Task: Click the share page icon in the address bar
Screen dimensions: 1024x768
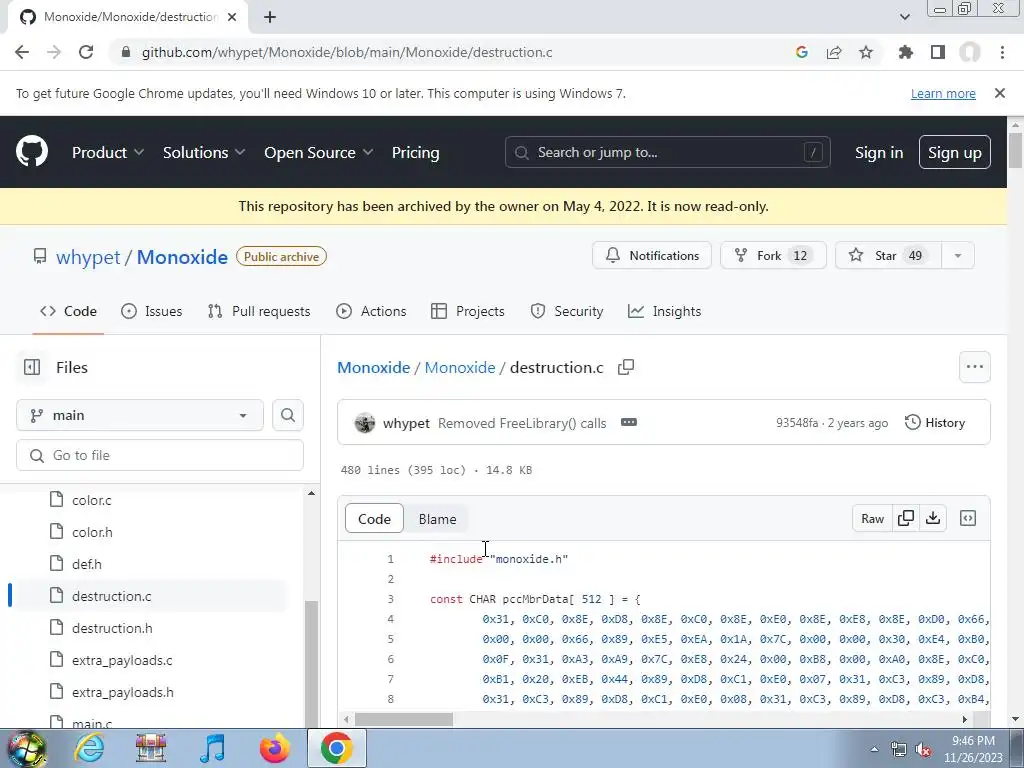Action: tap(834, 52)
